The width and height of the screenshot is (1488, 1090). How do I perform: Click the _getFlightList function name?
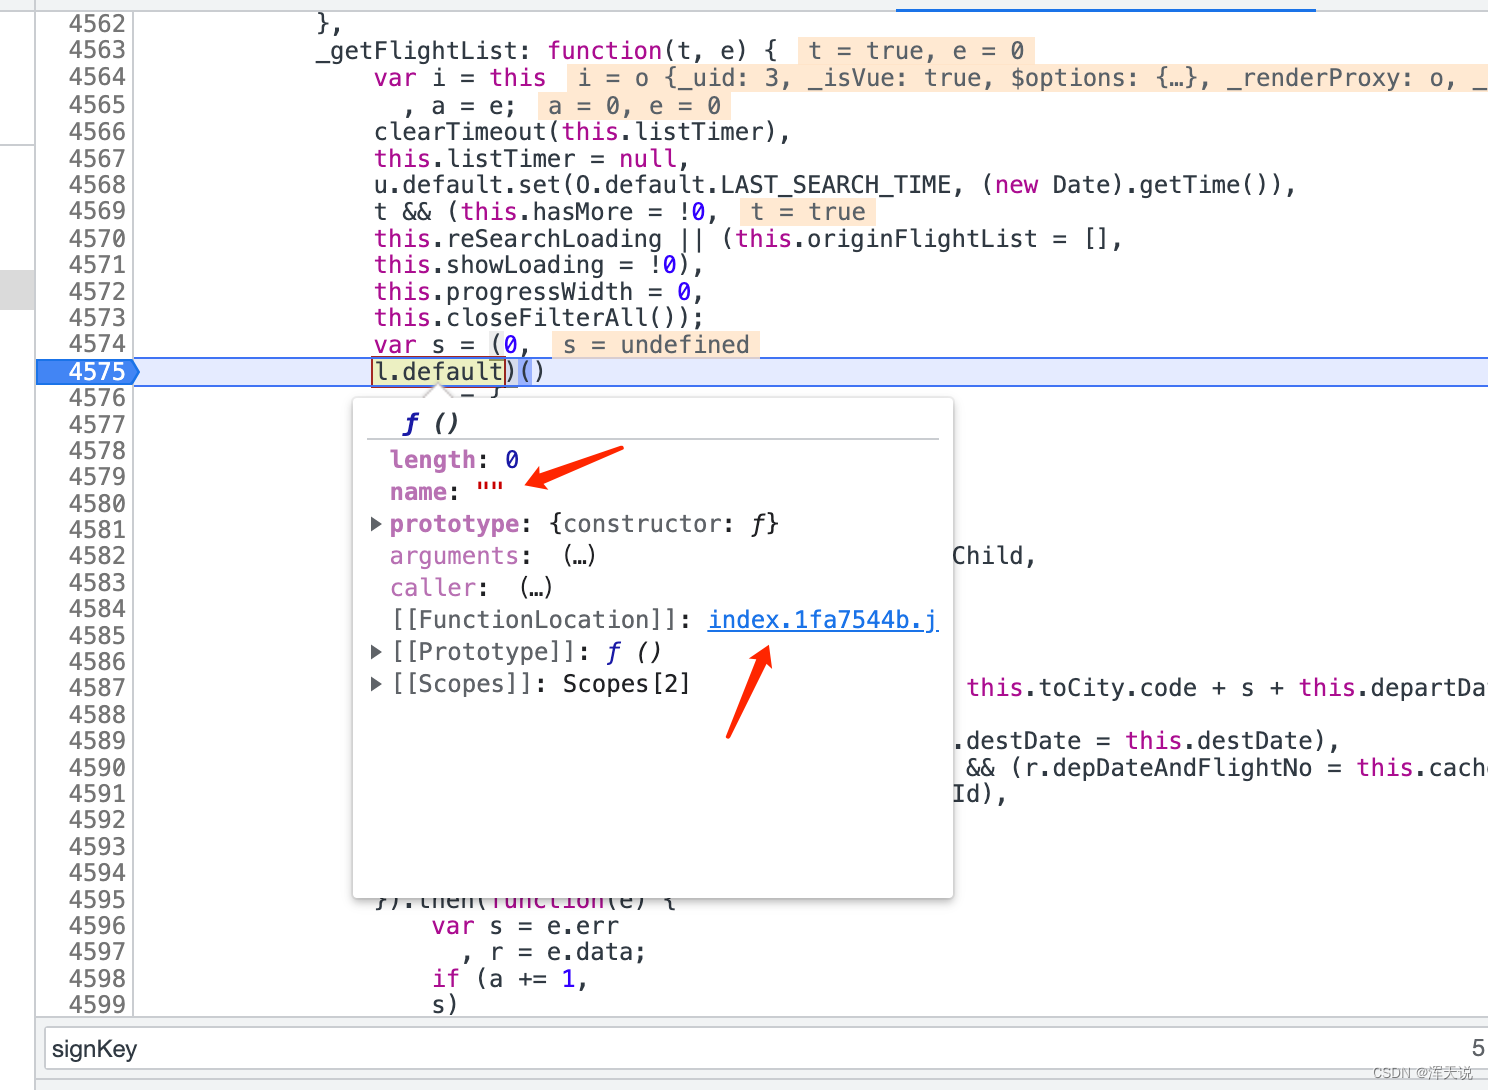click(x=424, y=51)
